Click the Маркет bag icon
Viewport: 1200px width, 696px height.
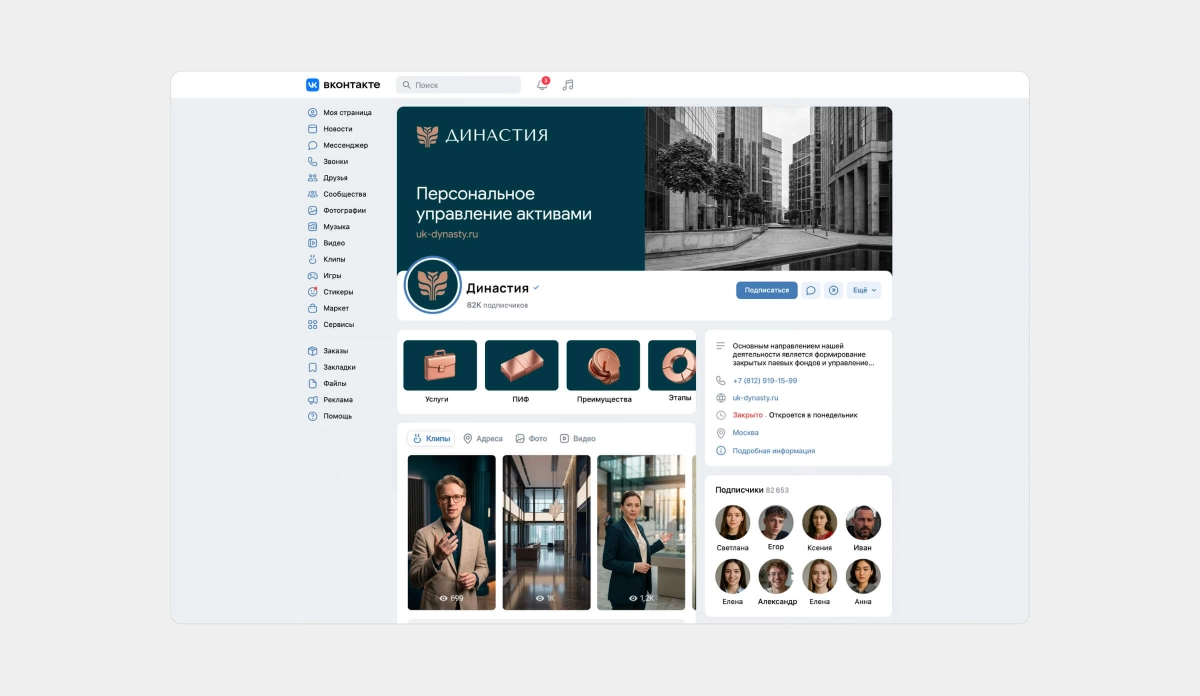pyautogui.click(x=312, y=308)
